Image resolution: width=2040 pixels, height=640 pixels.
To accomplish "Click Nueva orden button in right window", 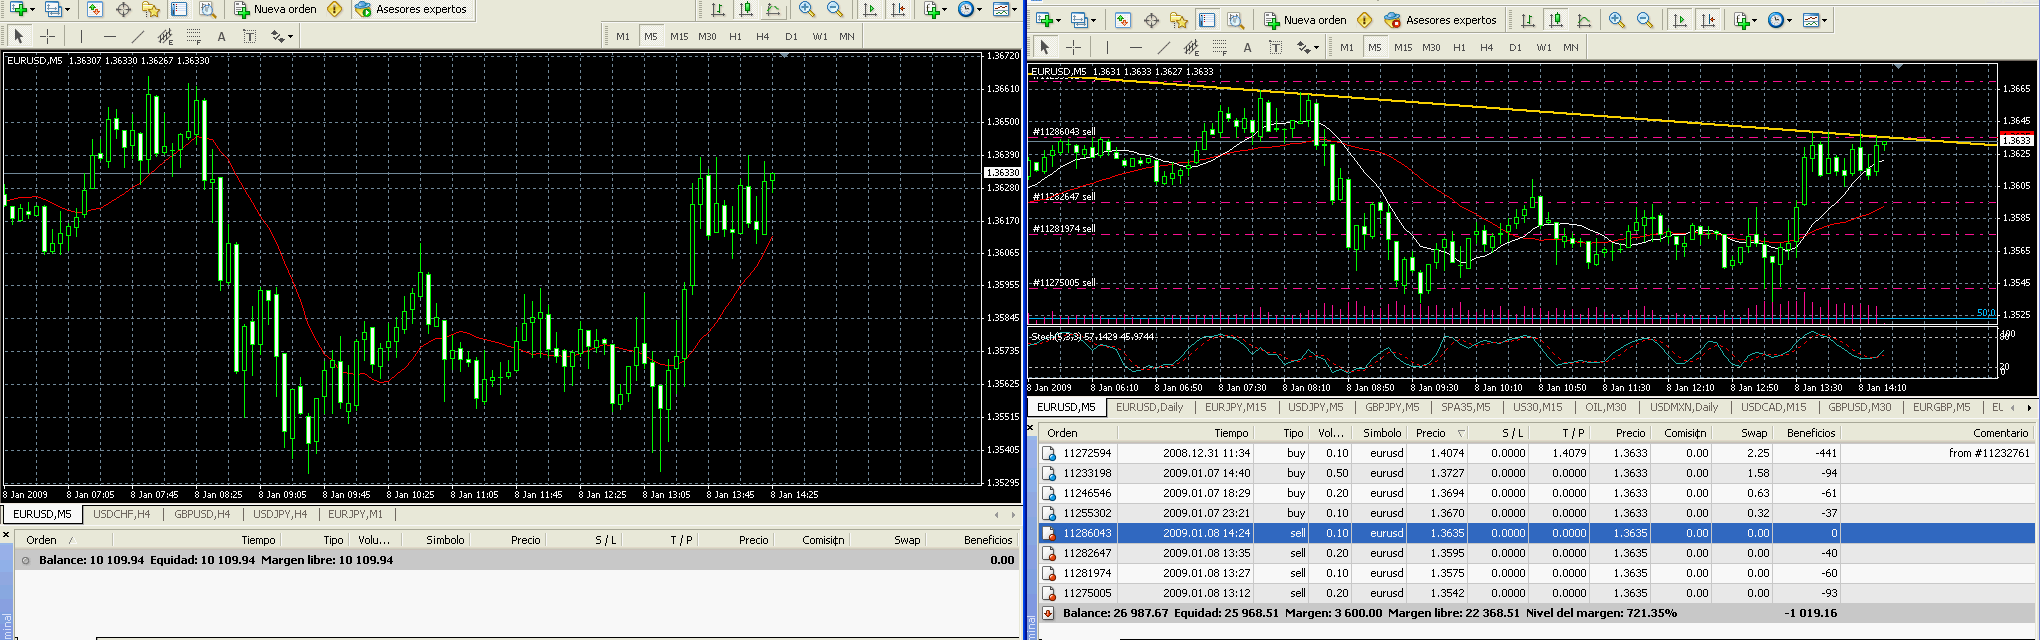I will coord(1305,20).
